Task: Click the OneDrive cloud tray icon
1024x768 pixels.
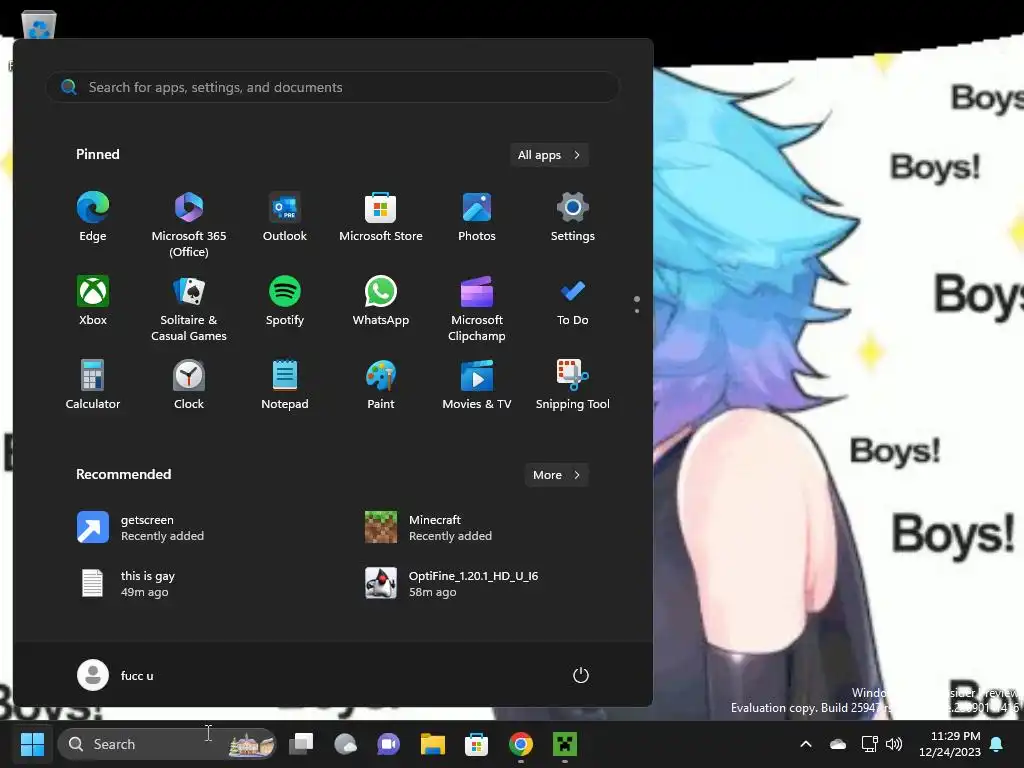Action: pos(838,744)
